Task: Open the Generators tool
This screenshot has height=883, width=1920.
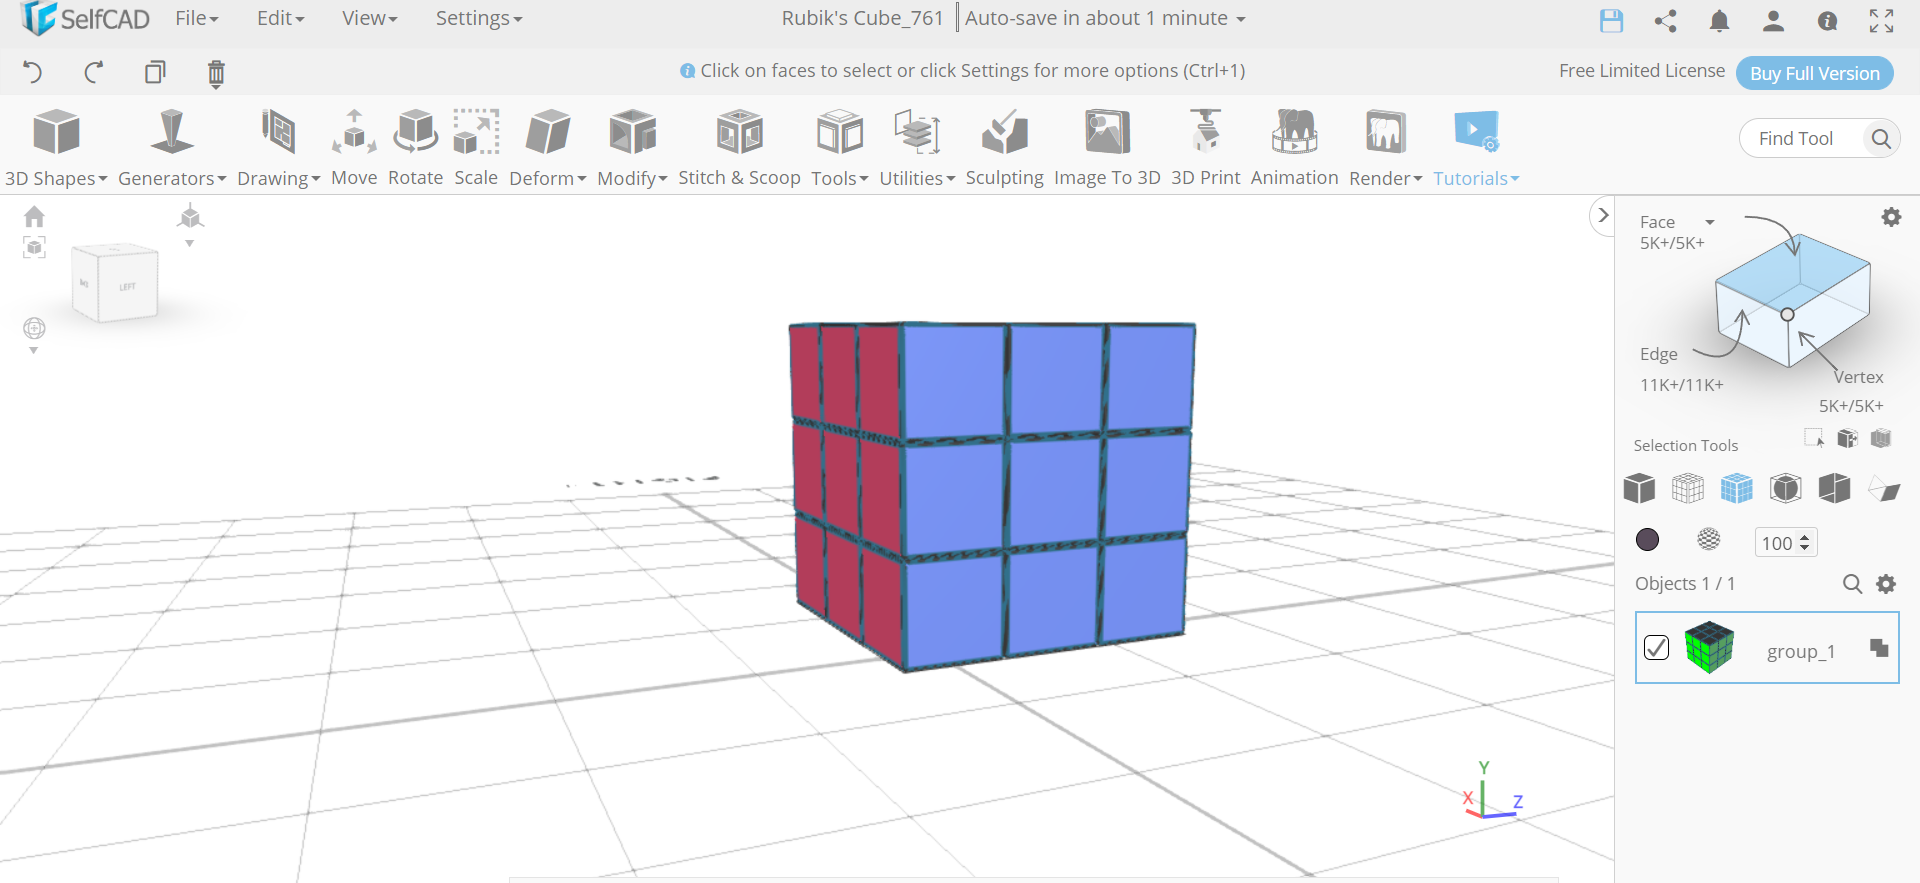Action: (172, 132)
